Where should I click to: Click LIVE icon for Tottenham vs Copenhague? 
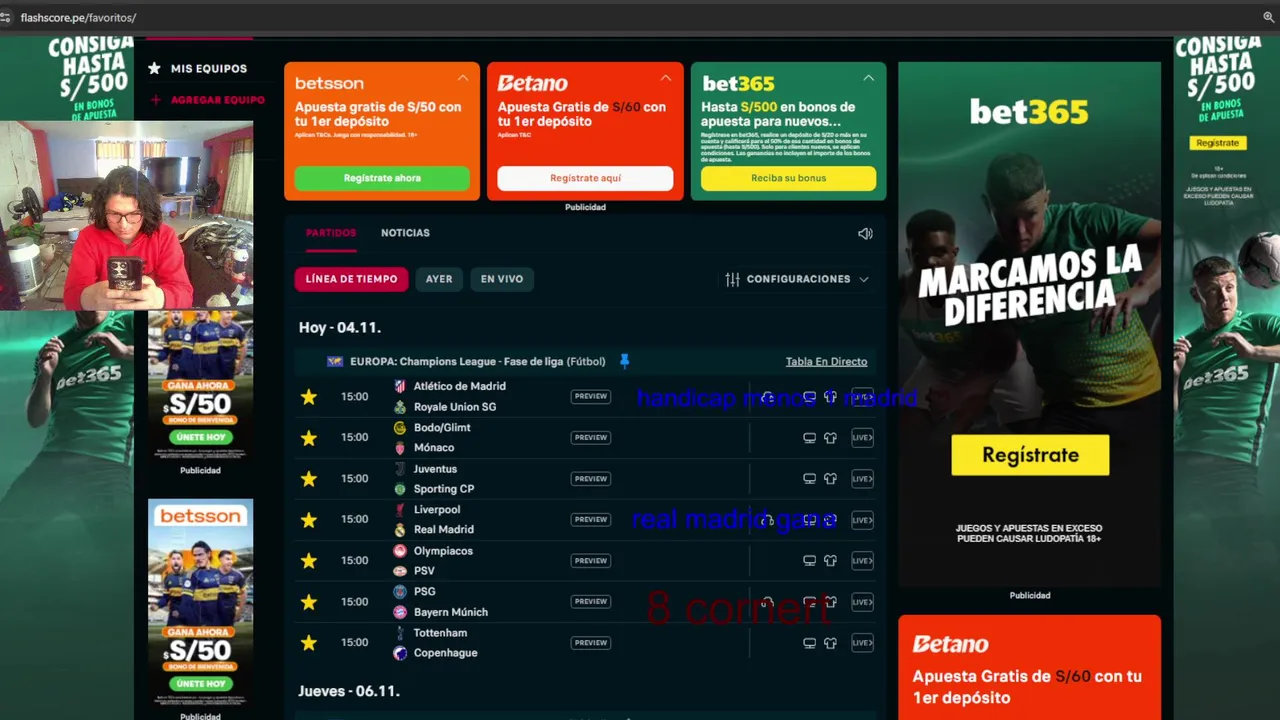tap(862, 643)
